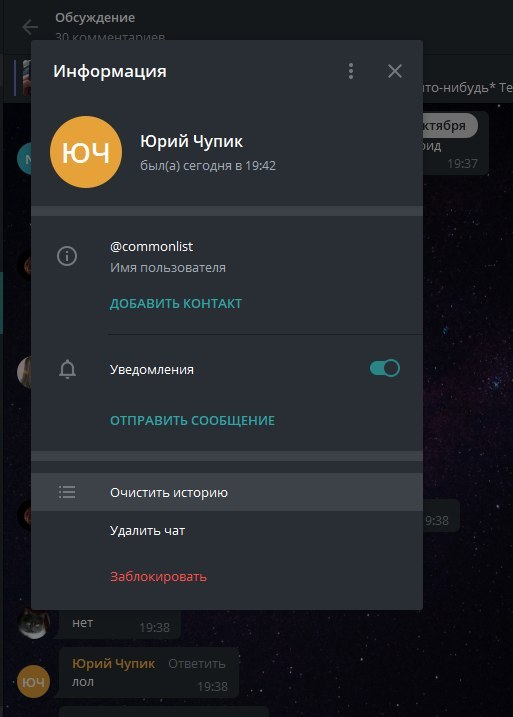Click the Имя пользователя label

[167, 268]
